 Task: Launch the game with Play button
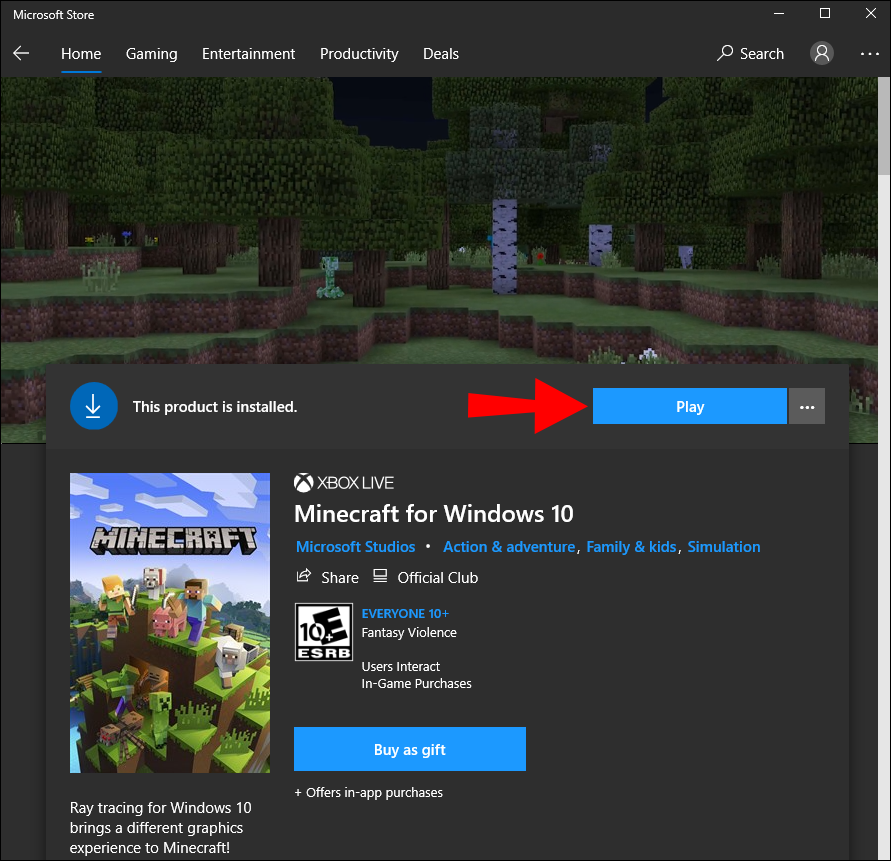(689, 406)
